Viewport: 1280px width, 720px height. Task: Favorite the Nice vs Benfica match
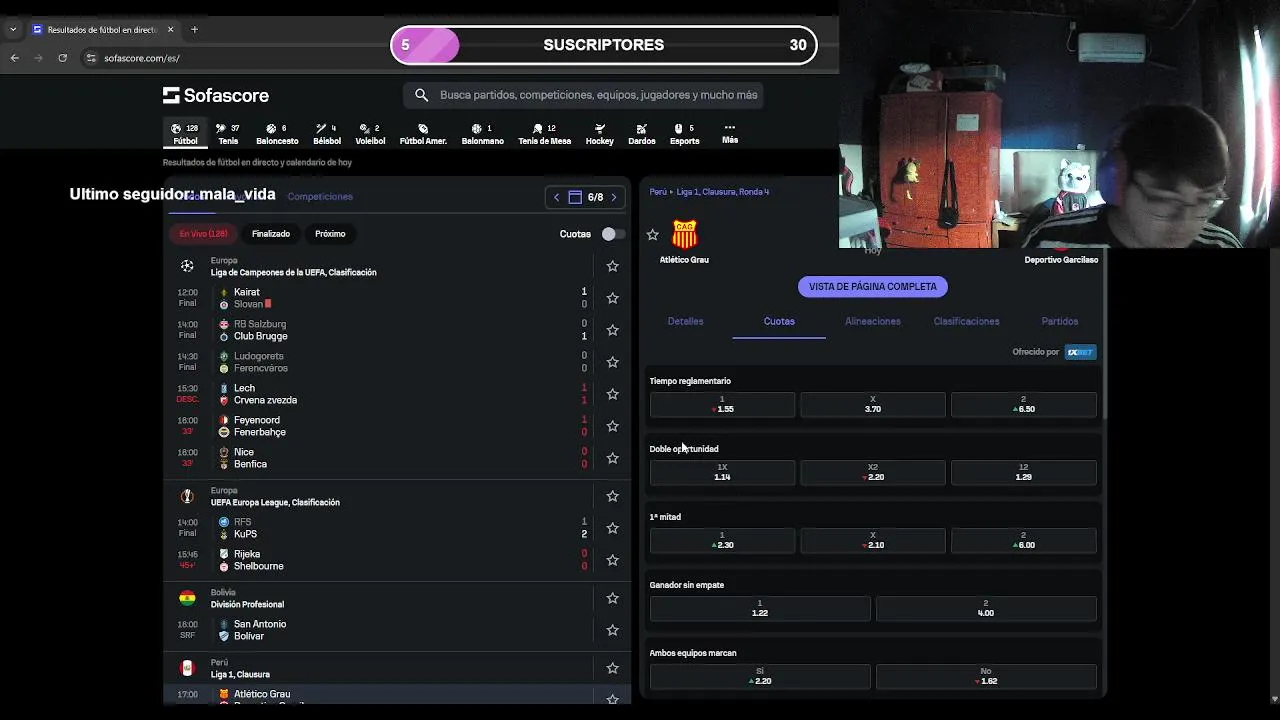tap(612, 458)
